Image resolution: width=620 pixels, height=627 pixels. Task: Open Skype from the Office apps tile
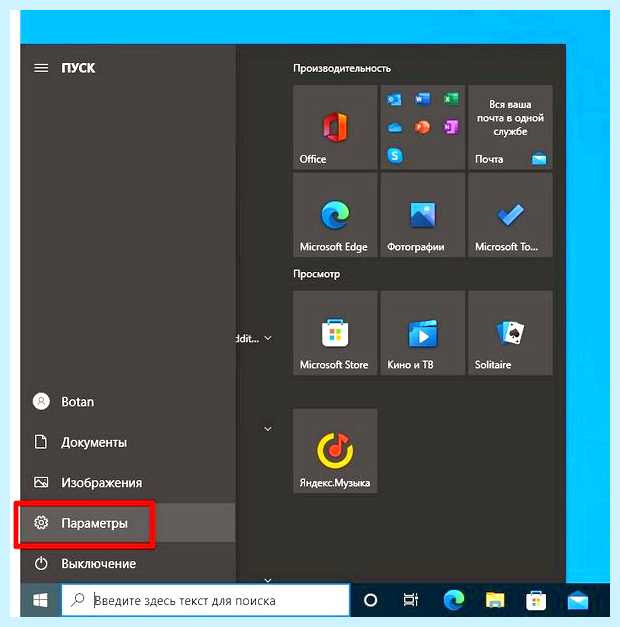[395, 155]
